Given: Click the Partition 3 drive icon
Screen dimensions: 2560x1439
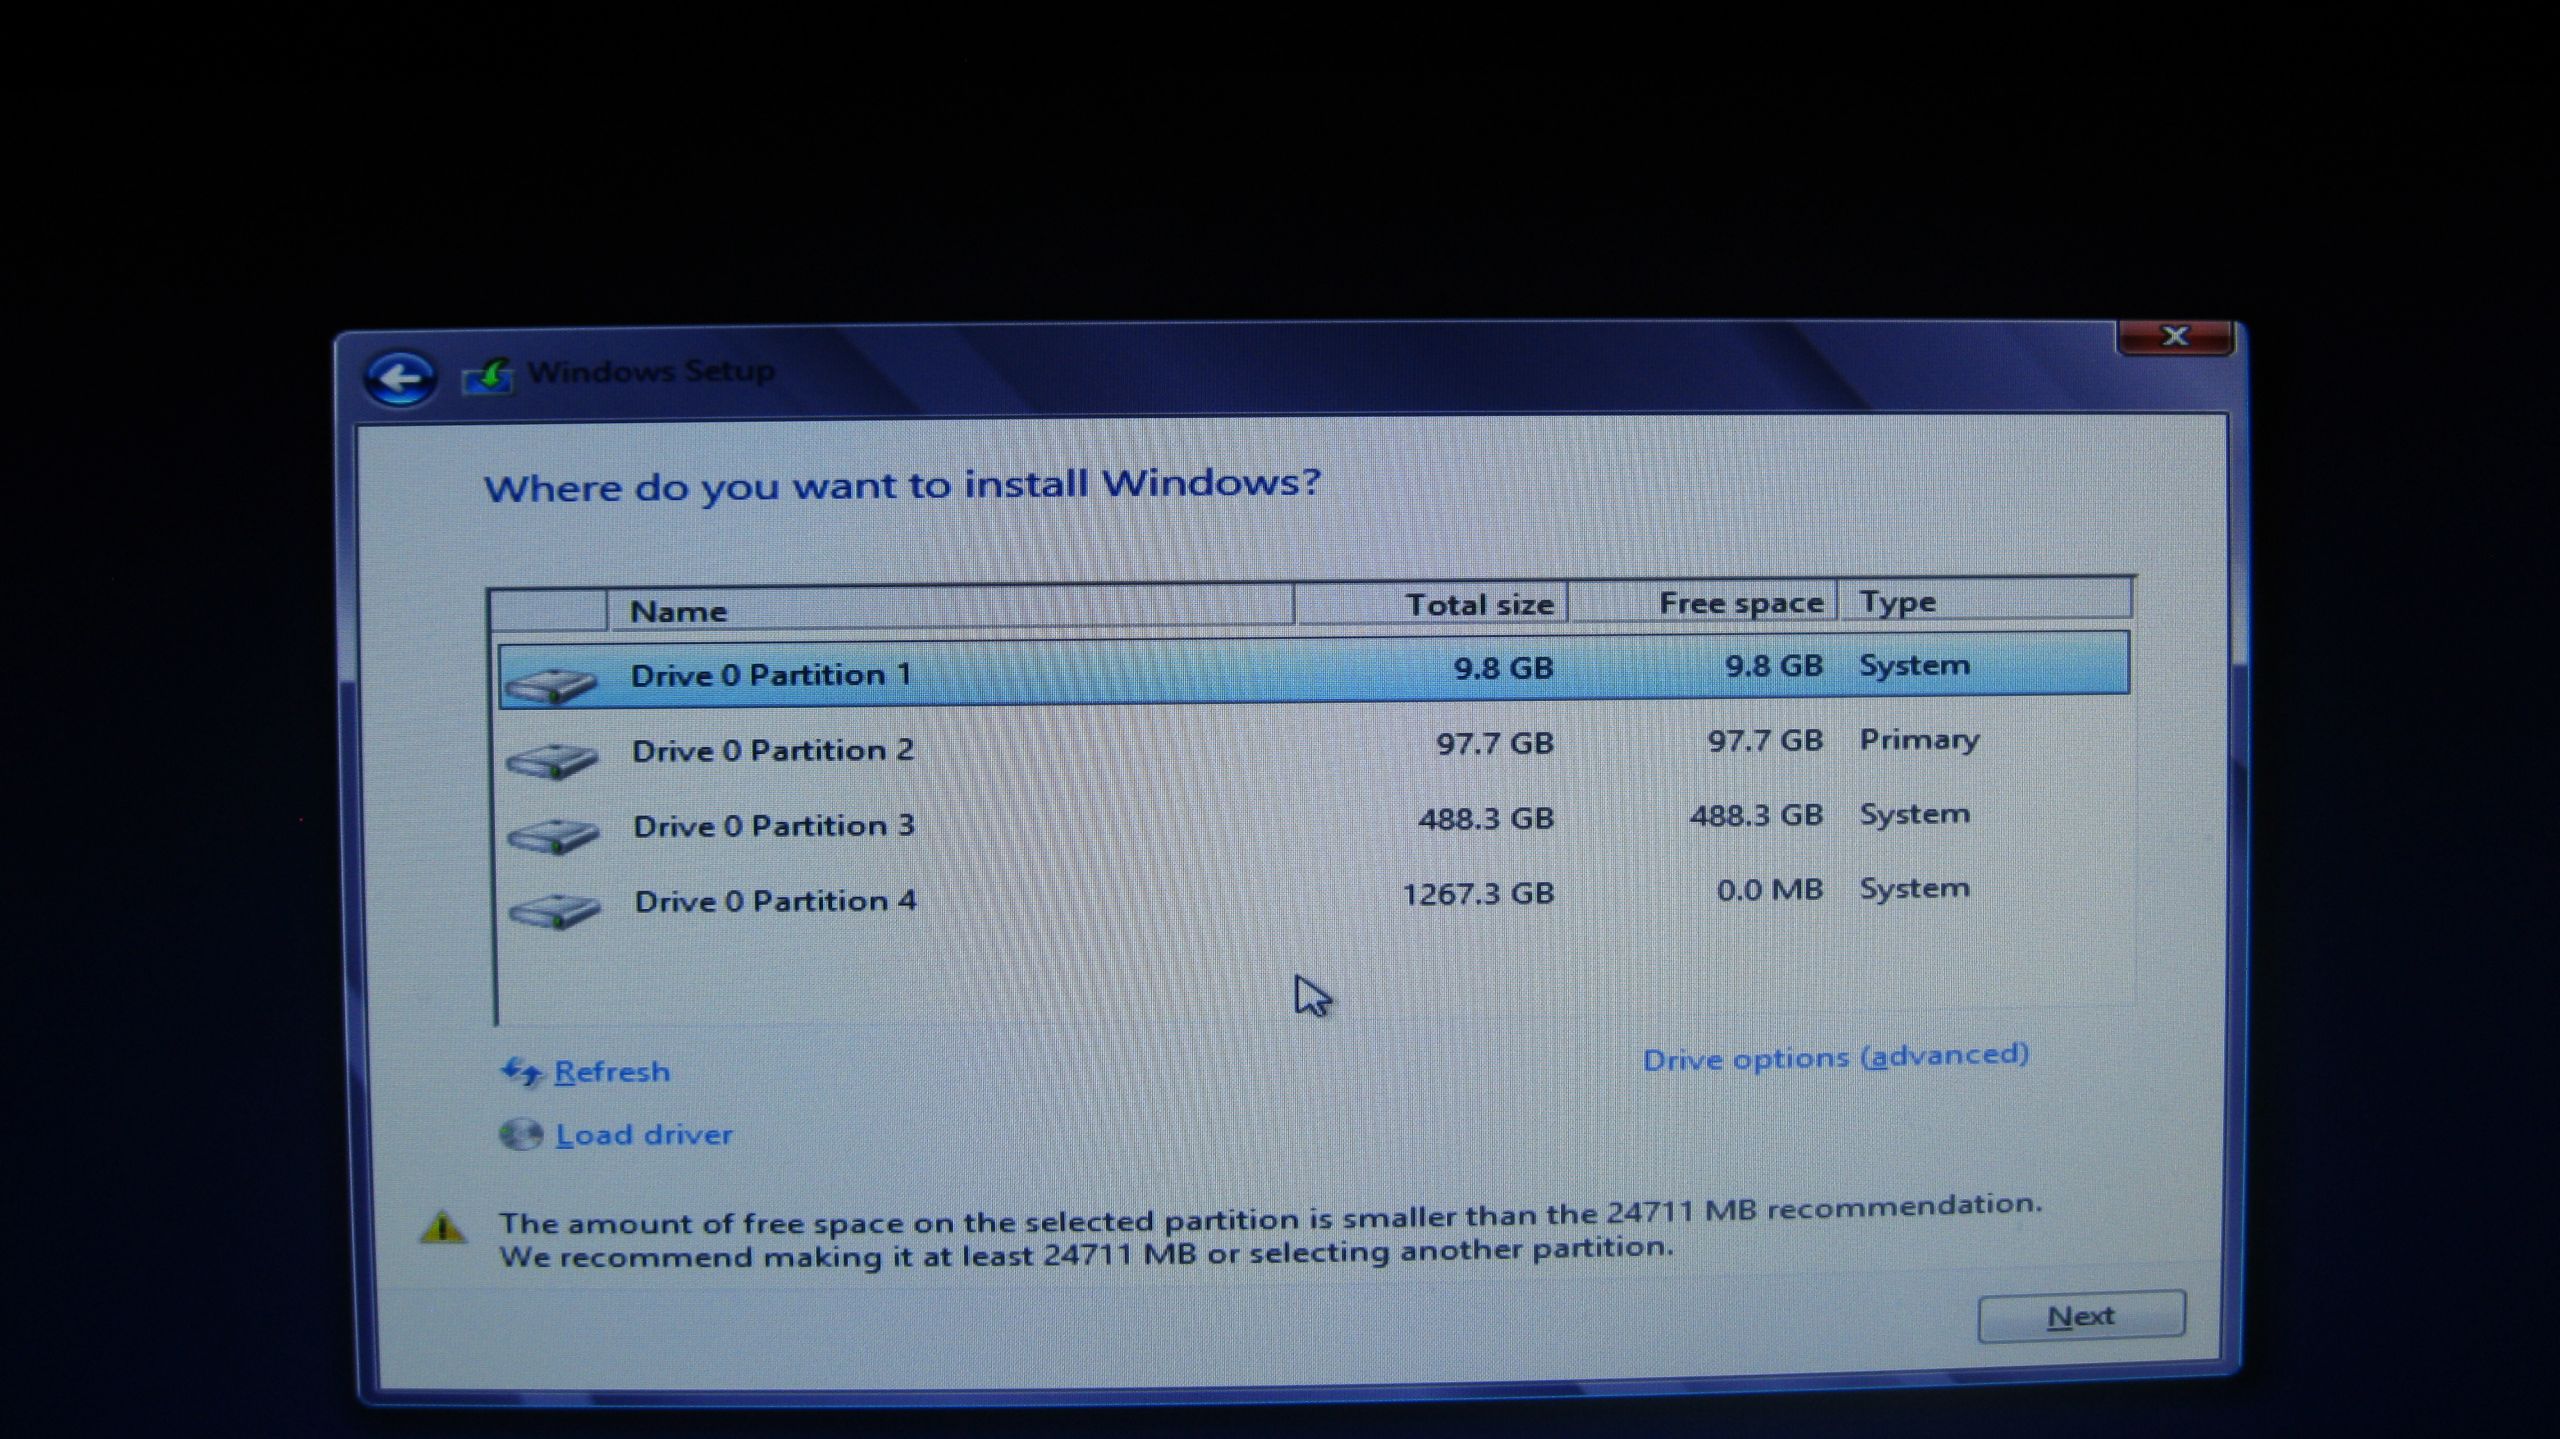Looking at the screenshot, I should click(553, 836).
